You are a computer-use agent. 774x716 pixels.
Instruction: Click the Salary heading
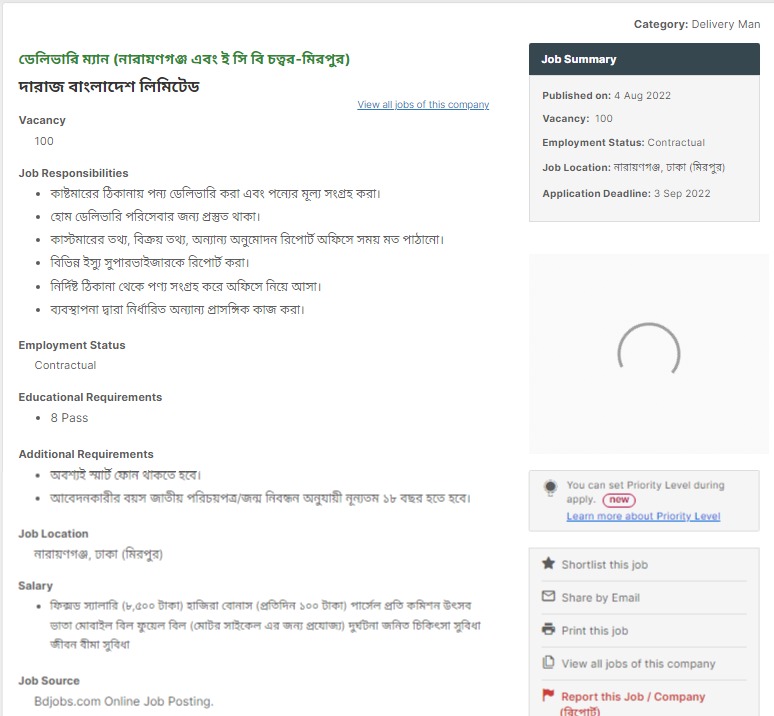(x=36, y=586)
